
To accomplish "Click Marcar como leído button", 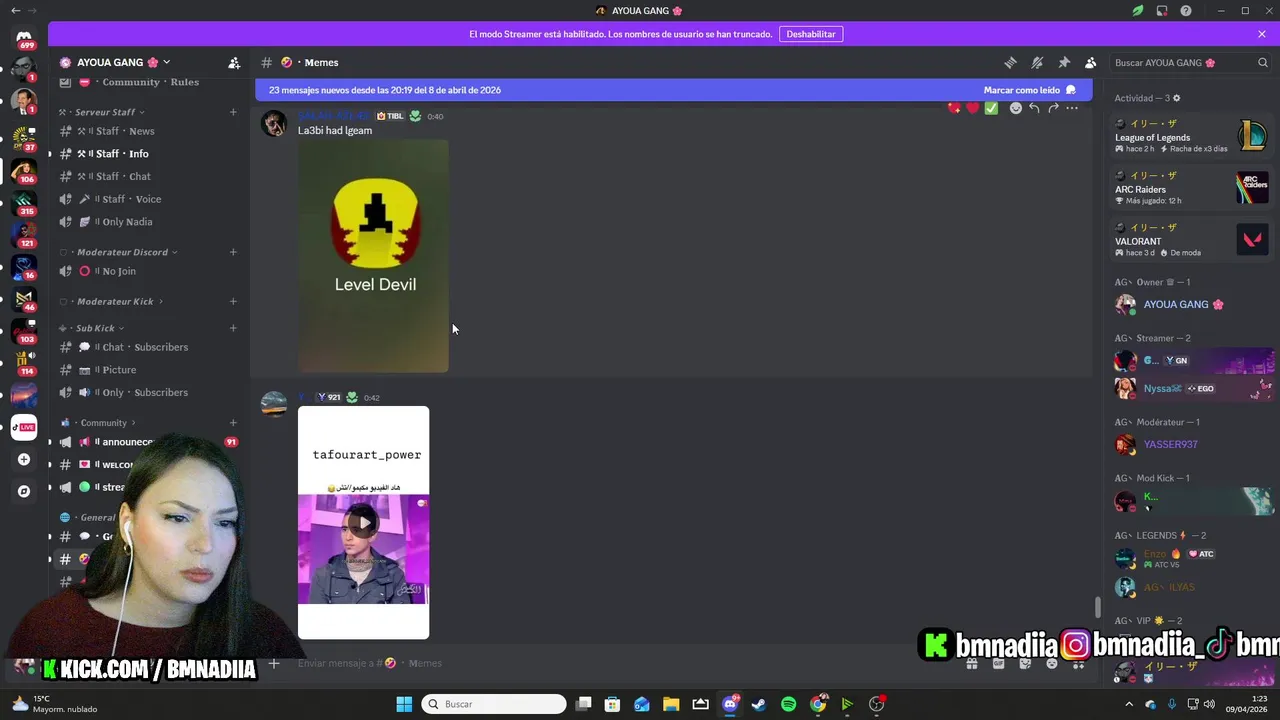I will [1029, 90].
